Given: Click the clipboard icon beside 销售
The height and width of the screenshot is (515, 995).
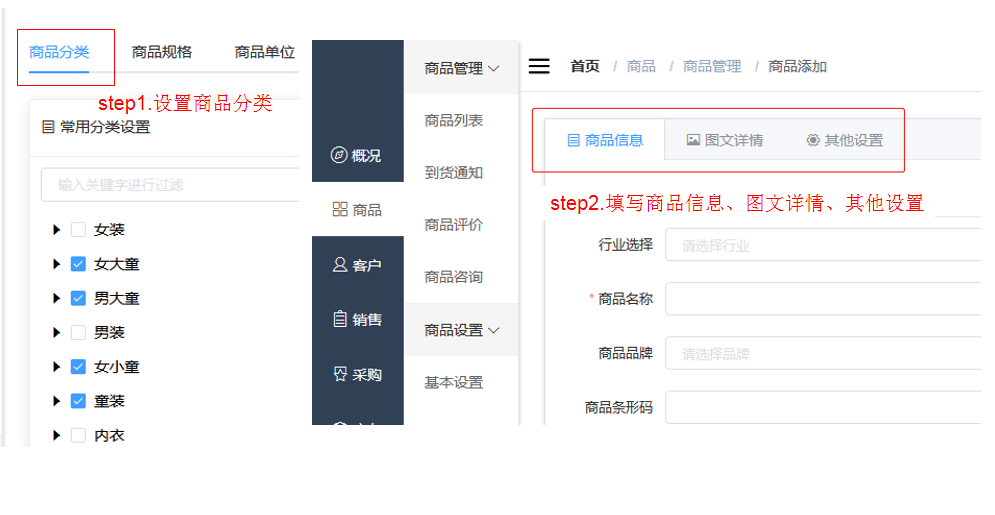Looking at the screenshot, I should tap(340, 318).
